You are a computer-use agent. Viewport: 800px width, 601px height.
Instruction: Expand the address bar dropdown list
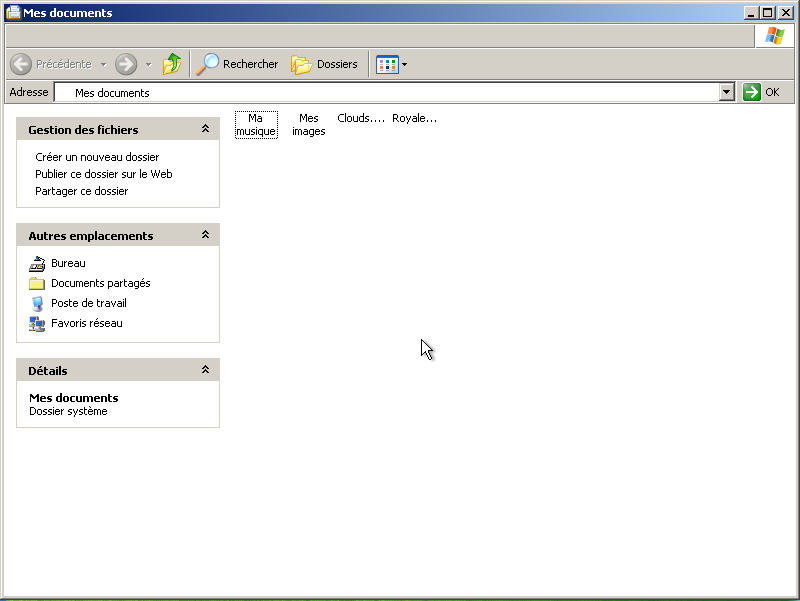click(727, 92)
